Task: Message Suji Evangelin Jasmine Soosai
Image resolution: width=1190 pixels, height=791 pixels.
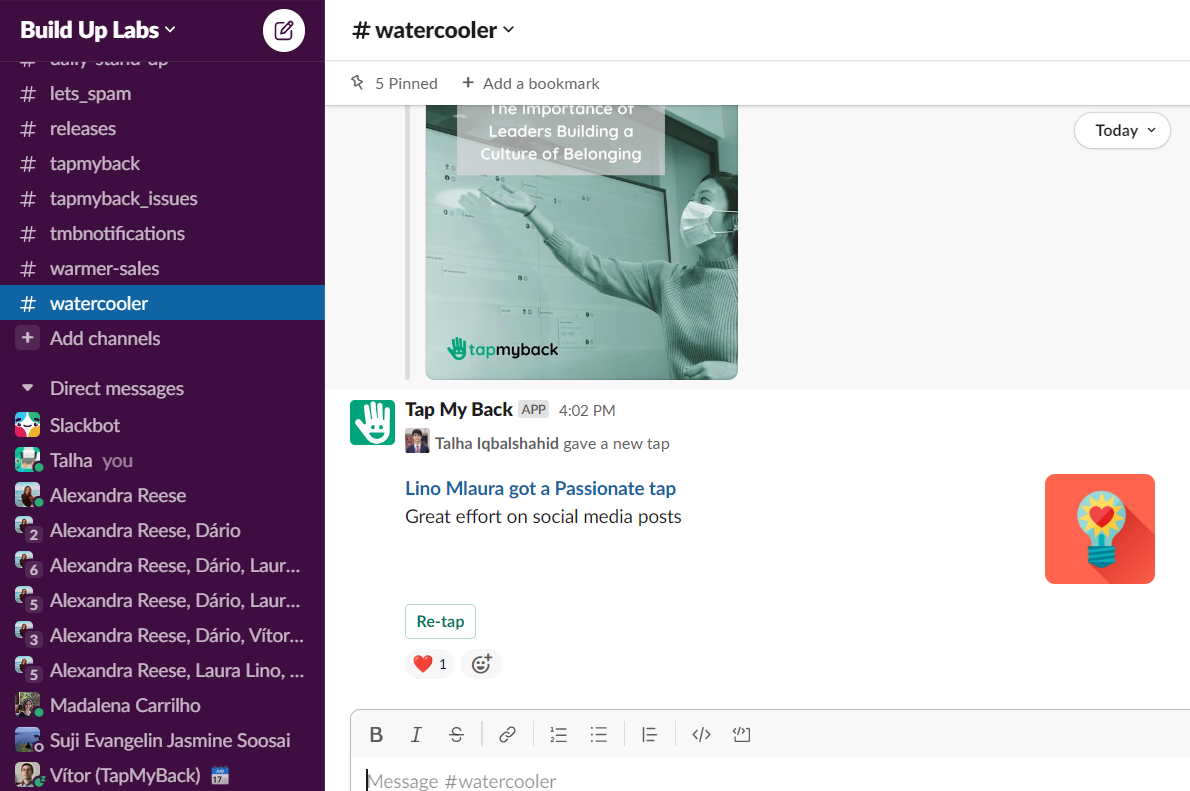Action: point(162,739)
